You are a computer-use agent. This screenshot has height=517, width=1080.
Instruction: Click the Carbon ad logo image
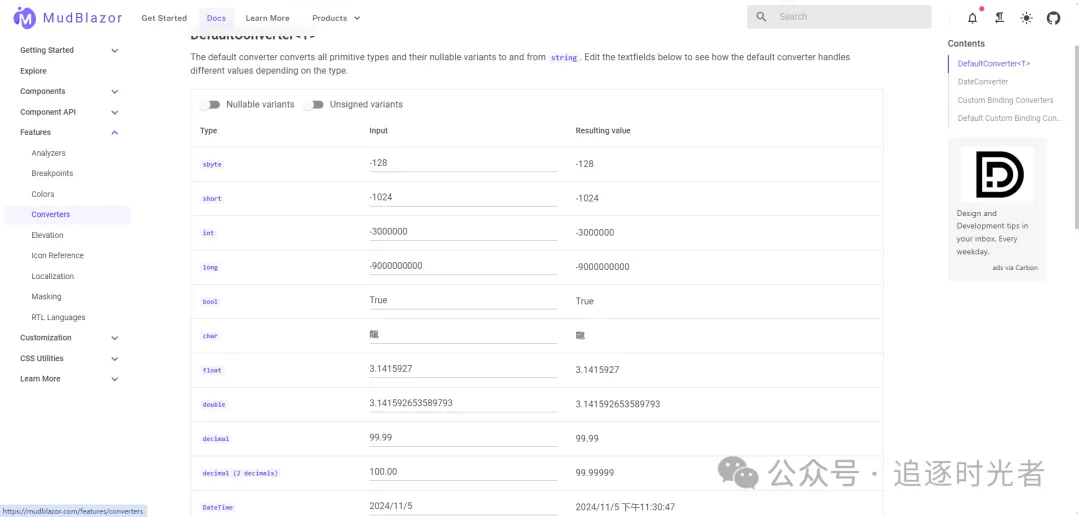point(997,174)
